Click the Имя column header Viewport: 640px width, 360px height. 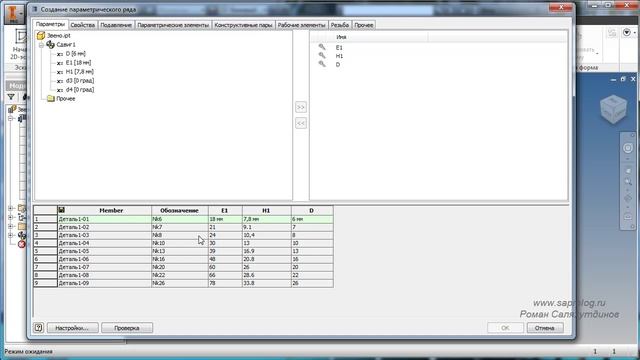[369, 37]
